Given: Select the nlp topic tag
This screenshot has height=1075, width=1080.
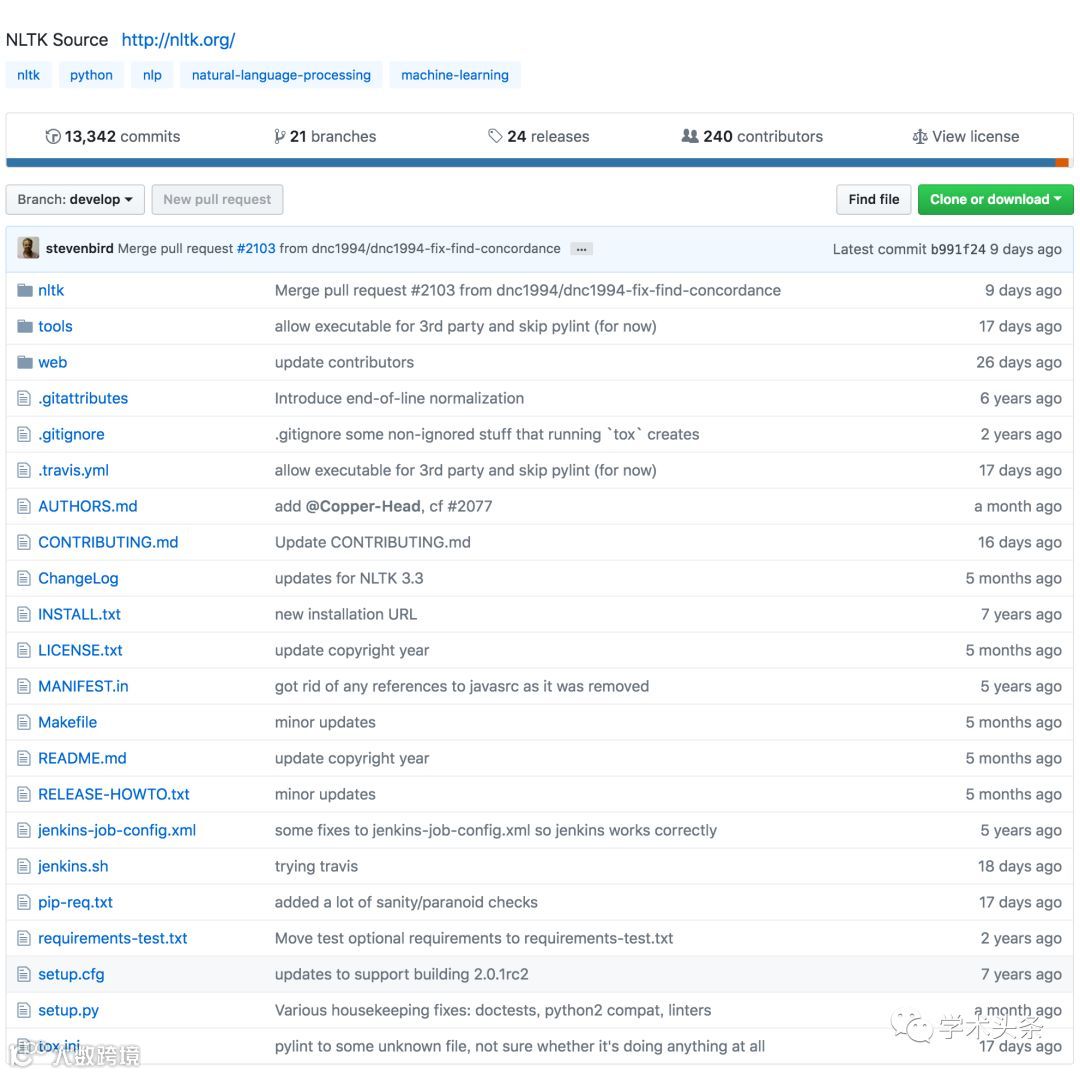Looking at the screenshot, I should 152,75.
